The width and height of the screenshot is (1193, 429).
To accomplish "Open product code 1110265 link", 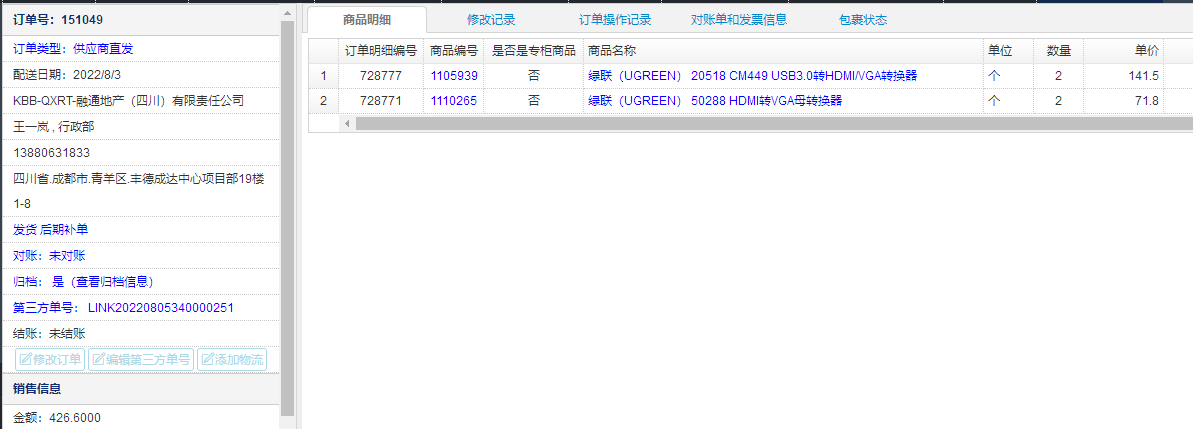I will pos(453,100).
